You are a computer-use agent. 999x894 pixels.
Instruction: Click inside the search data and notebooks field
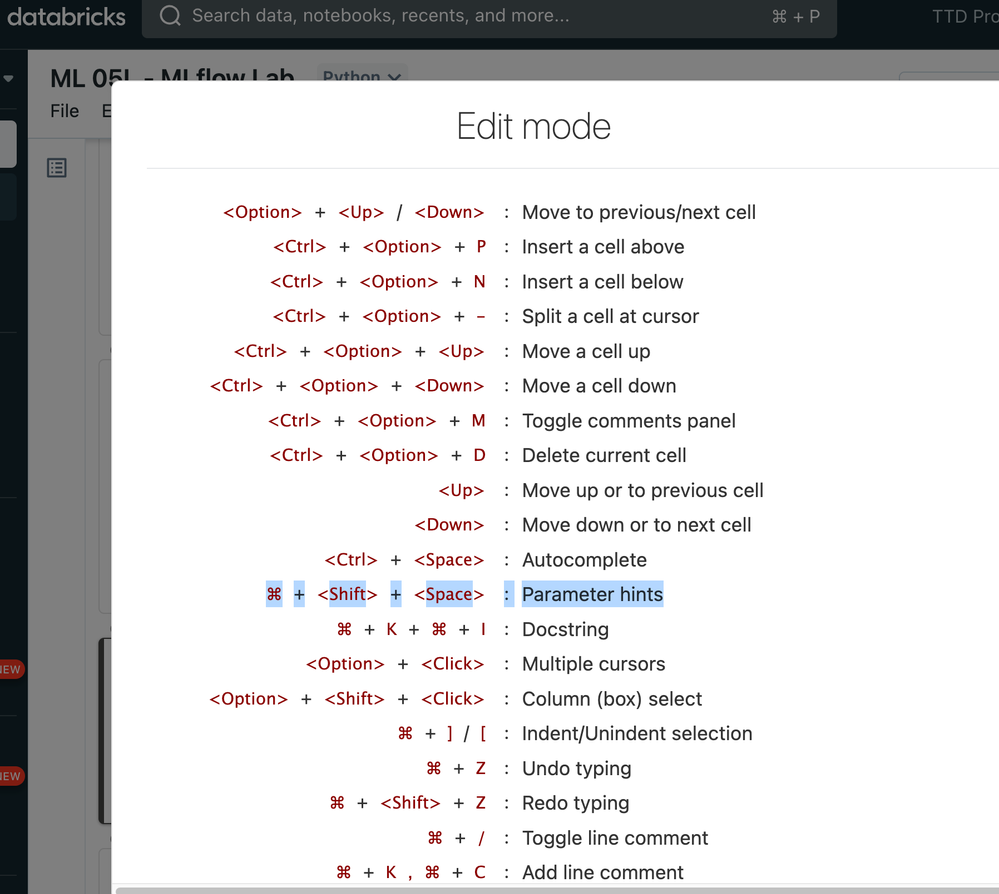[400, 16]
